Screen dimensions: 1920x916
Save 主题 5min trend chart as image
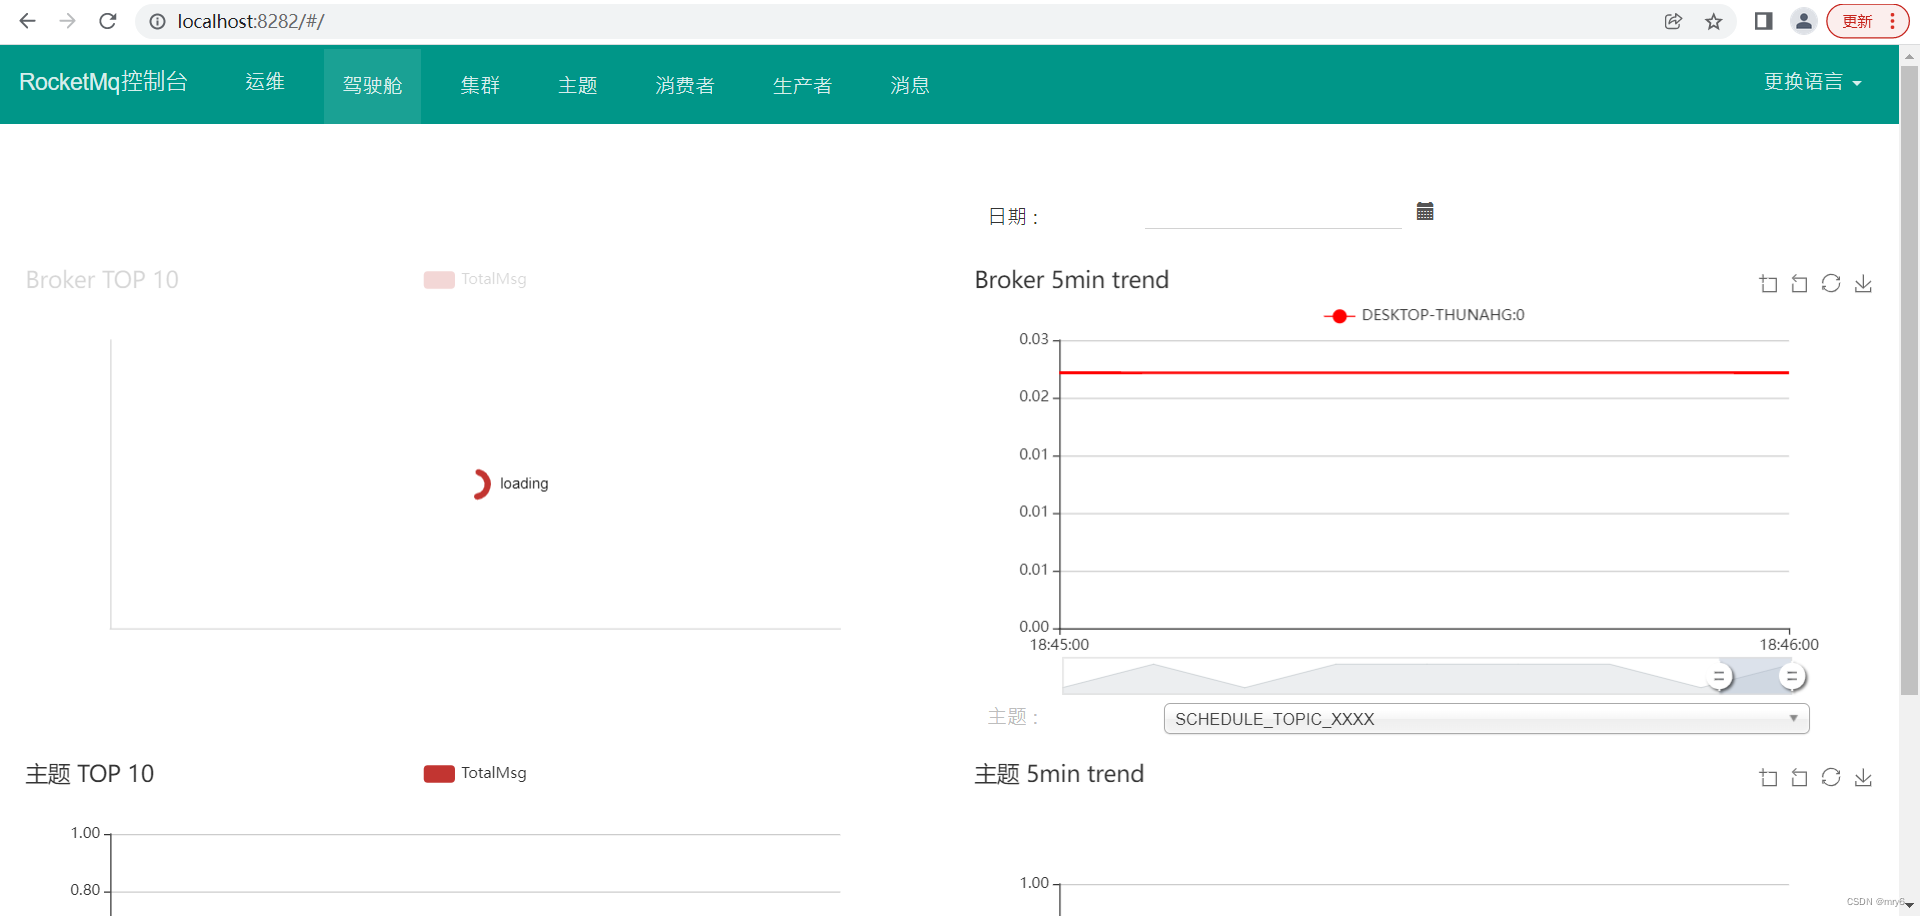coord(1863,778)
